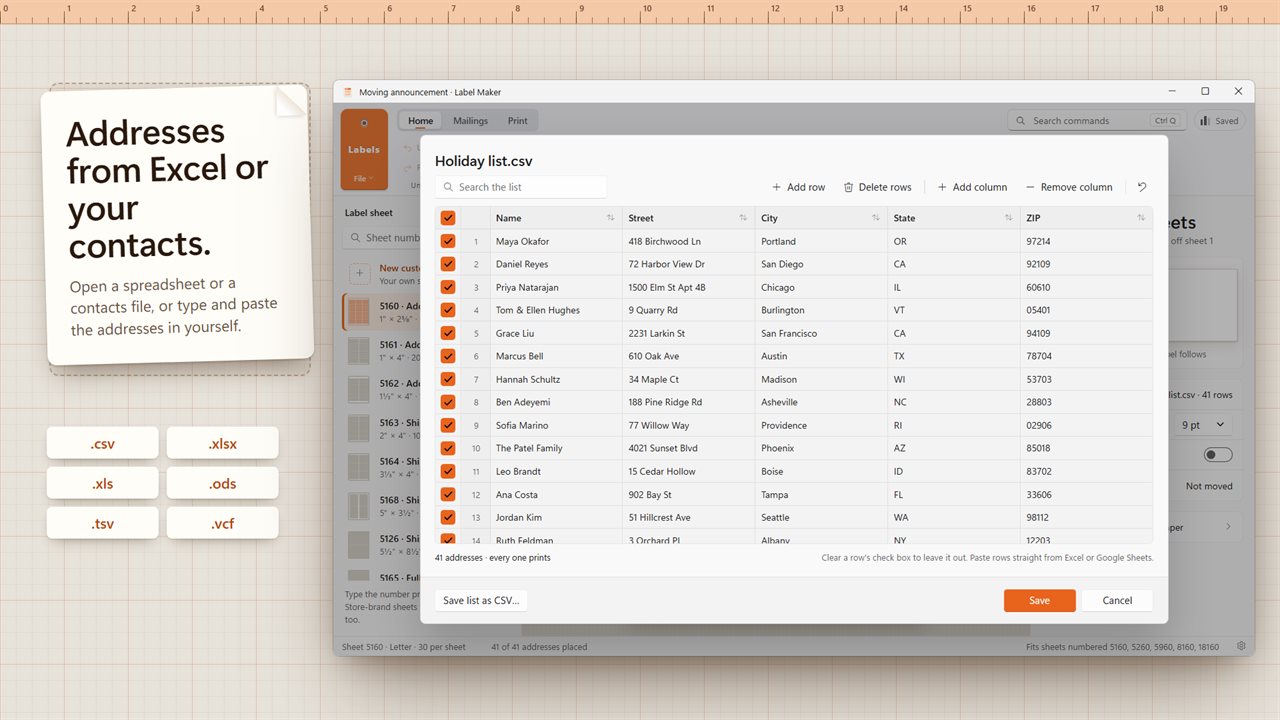
Task: Click the Tom & Ellen Hughes name cell
Action: click(x=556, y=310)
